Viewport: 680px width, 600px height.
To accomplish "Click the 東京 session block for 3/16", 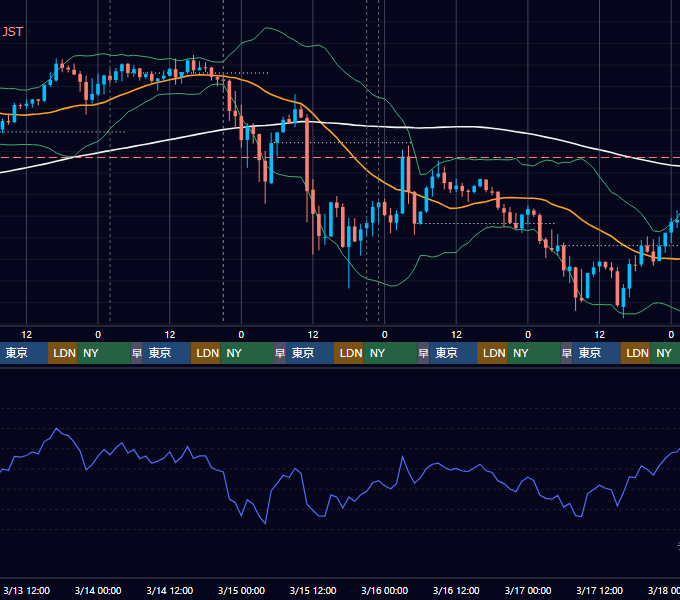I will [453, 353].
